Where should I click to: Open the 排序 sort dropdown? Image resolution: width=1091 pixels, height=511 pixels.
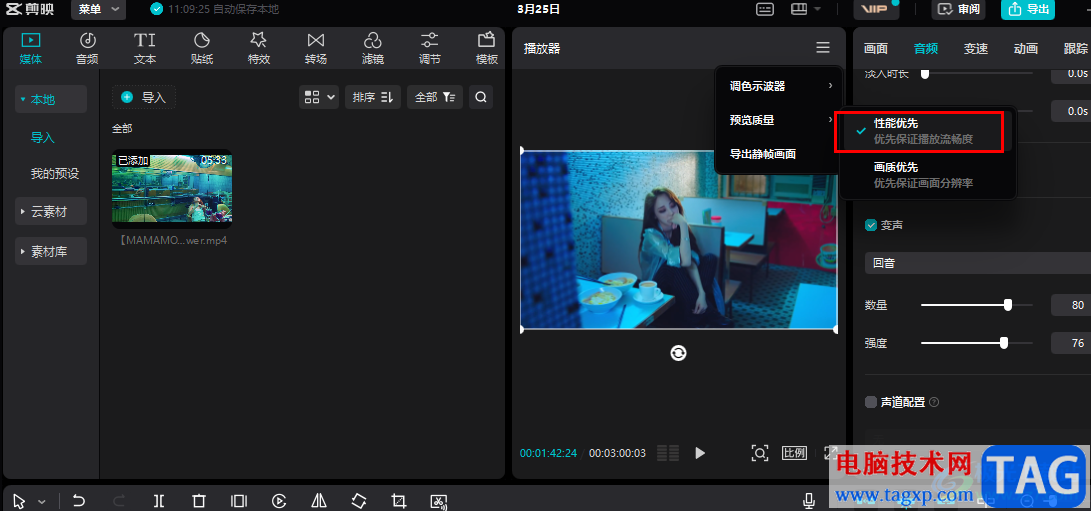[373, 97]
